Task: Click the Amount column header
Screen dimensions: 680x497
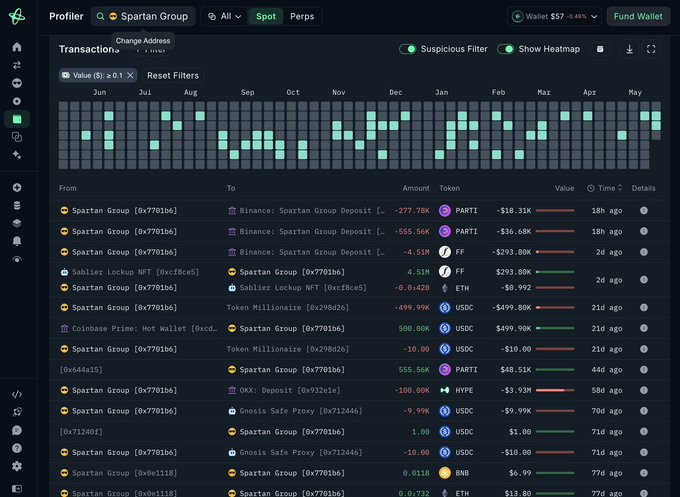Action: tap(415, 188)
